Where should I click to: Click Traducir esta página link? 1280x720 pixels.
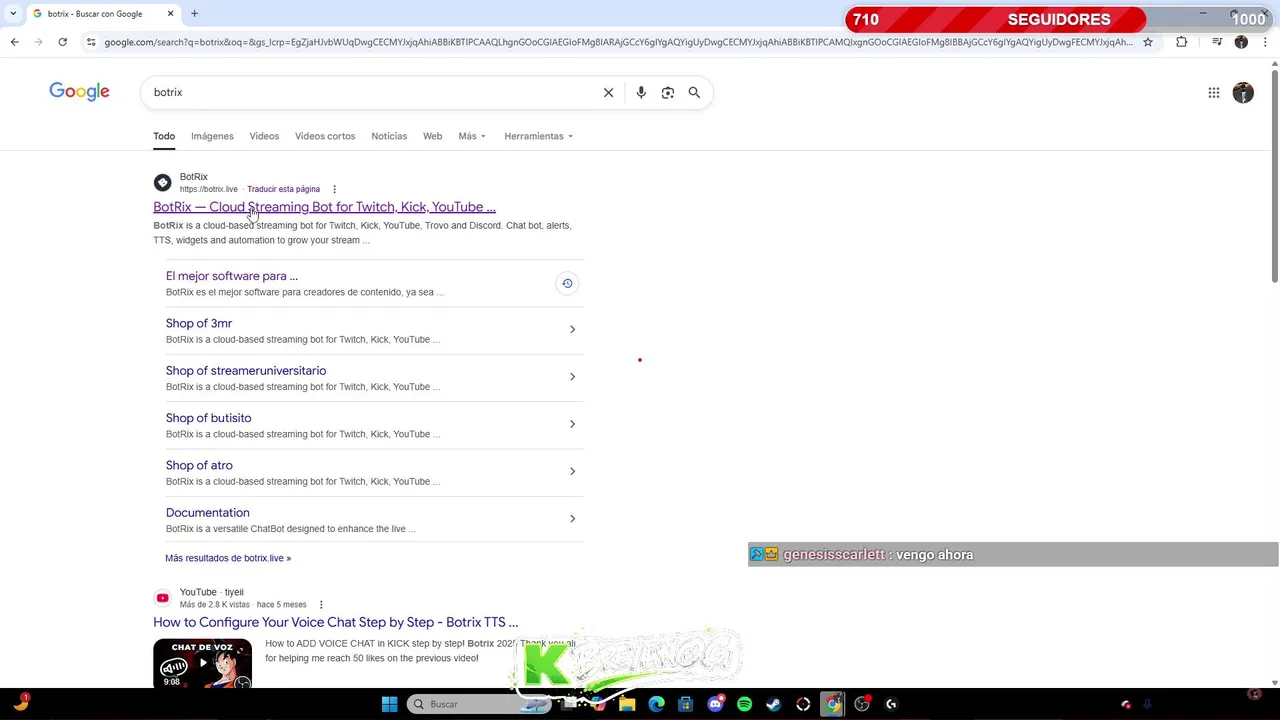pyautogui.click(x=283, y=189)
